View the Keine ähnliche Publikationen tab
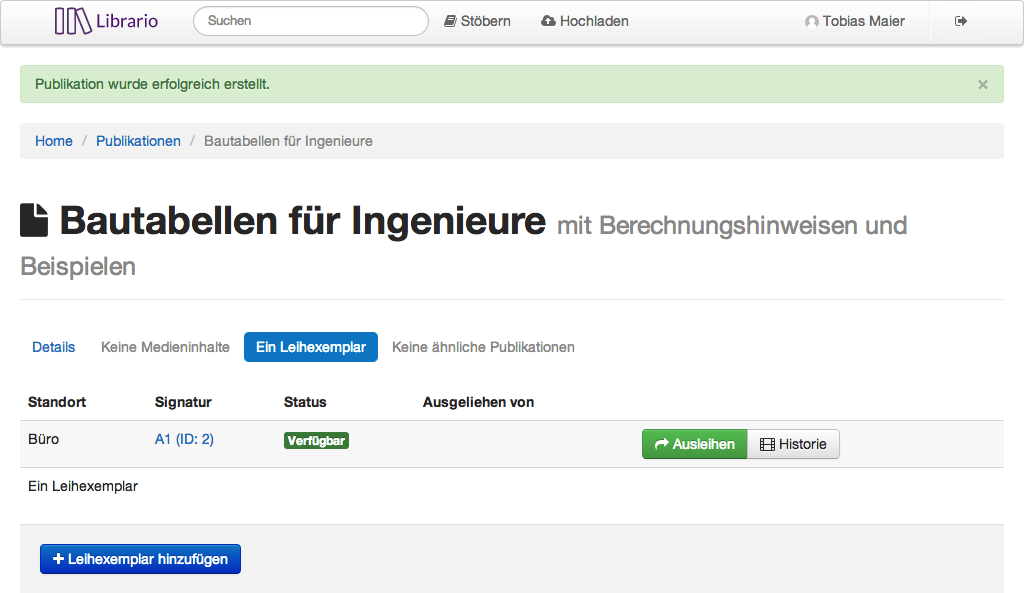 (483, 346)
